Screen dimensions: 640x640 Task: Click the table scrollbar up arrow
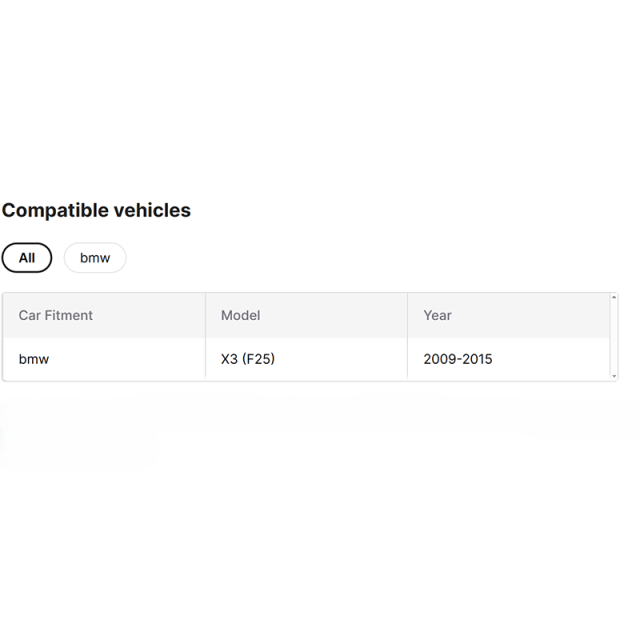(x=613, y=298)
